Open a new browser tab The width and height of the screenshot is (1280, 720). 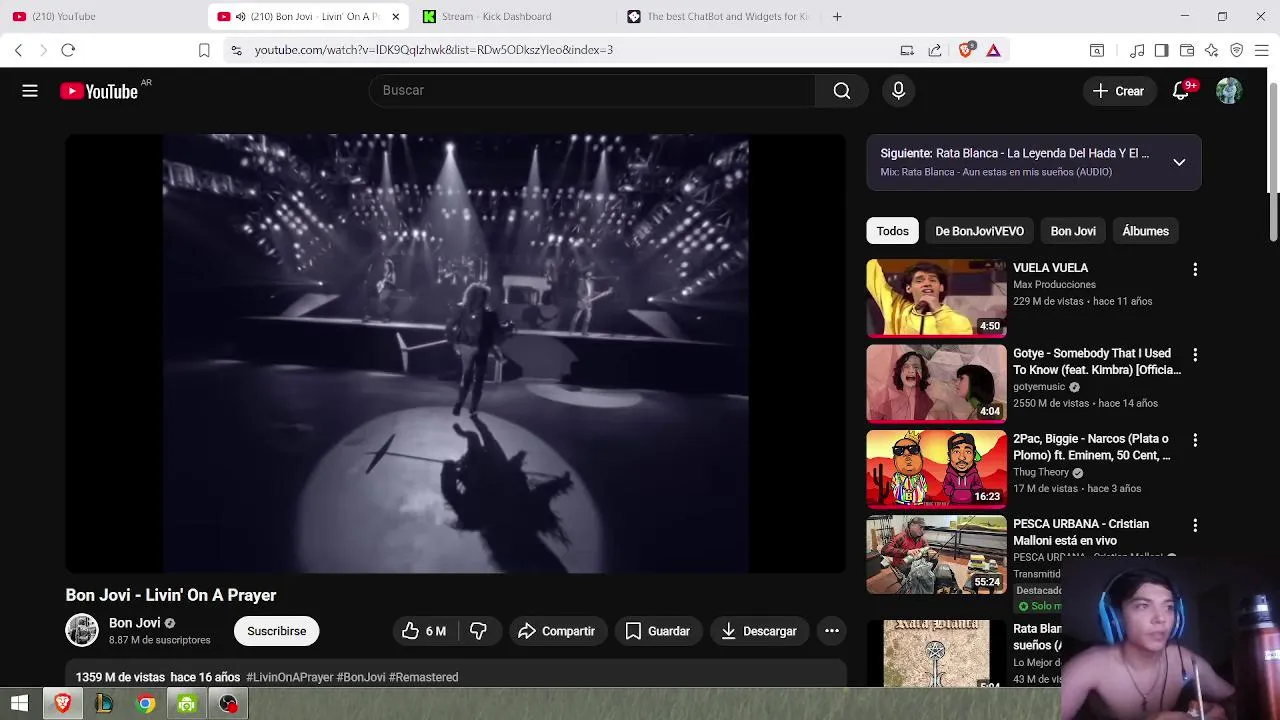[x=837, y=16]
